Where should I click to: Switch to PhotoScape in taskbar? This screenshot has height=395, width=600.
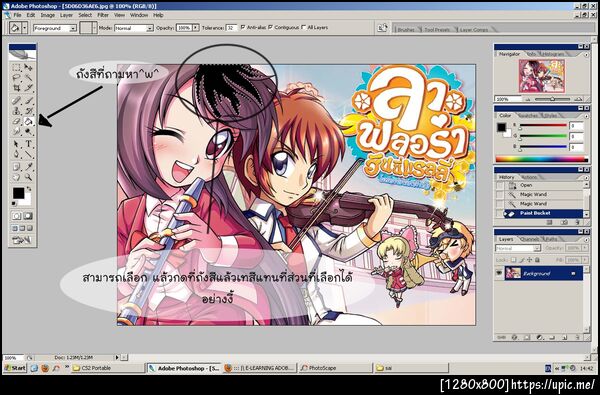[335, 368]
